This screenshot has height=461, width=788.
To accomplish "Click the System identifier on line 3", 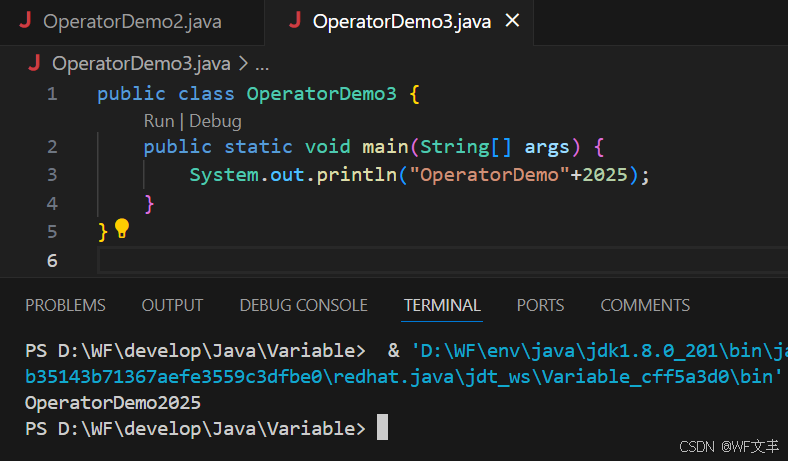I will (x=224, y=175).
